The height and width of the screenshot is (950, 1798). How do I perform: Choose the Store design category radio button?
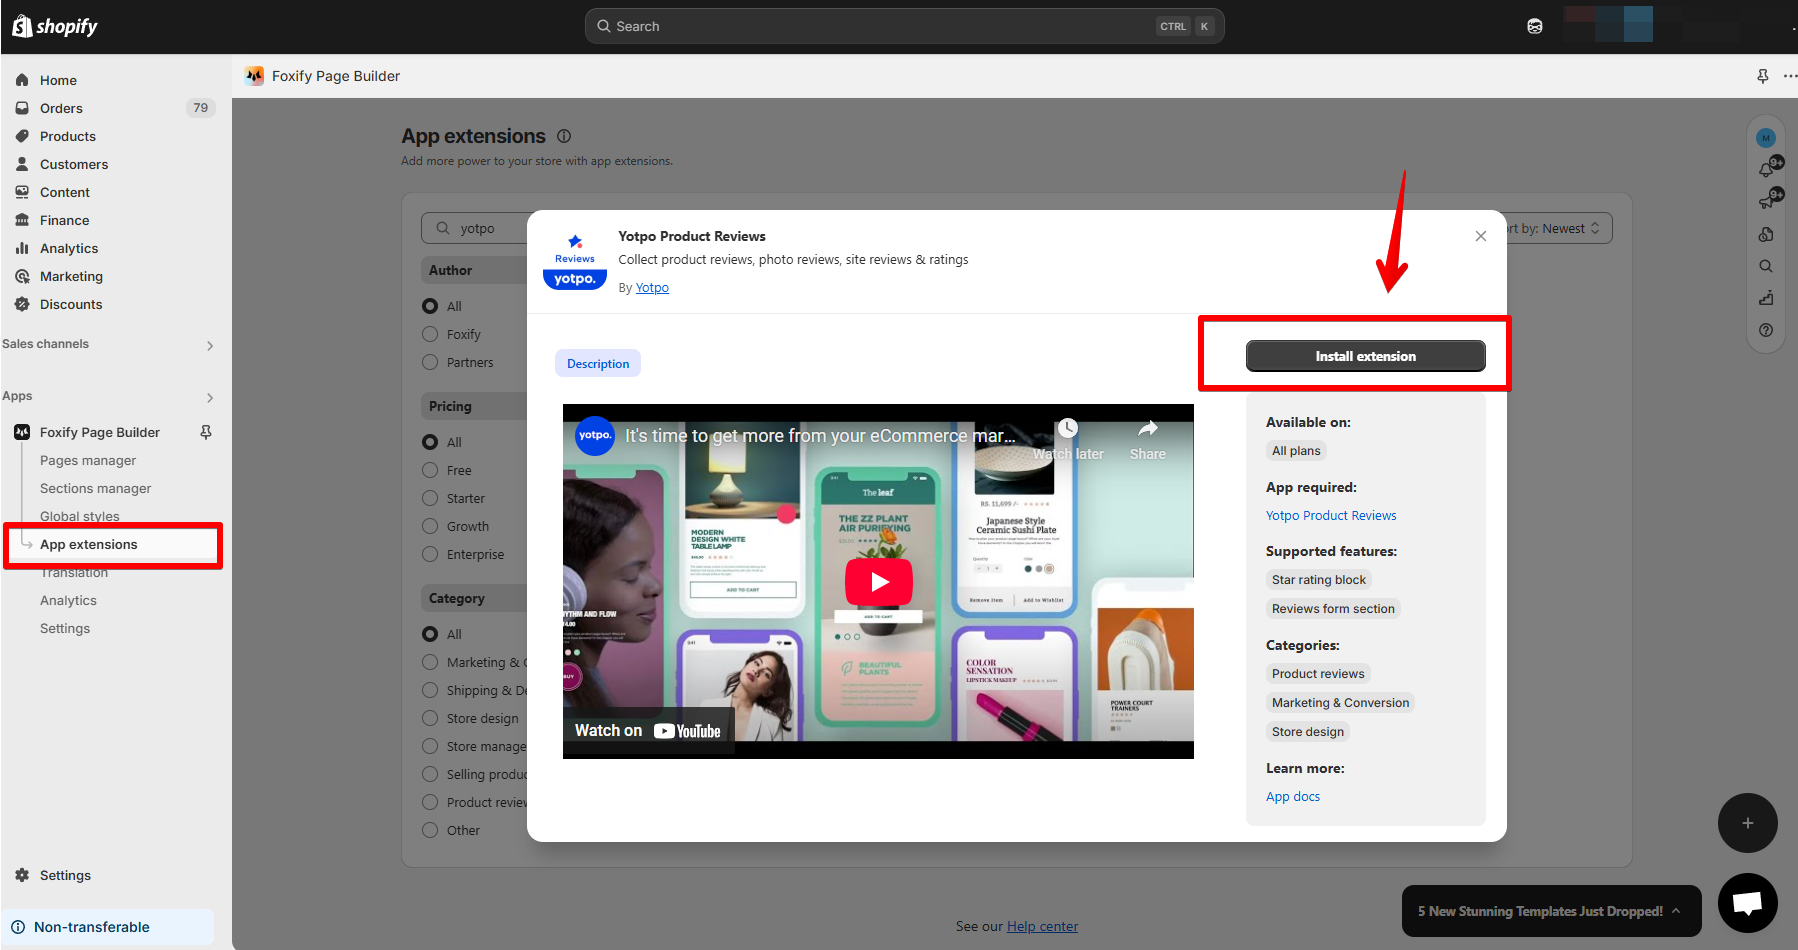(x=430, y=718)
